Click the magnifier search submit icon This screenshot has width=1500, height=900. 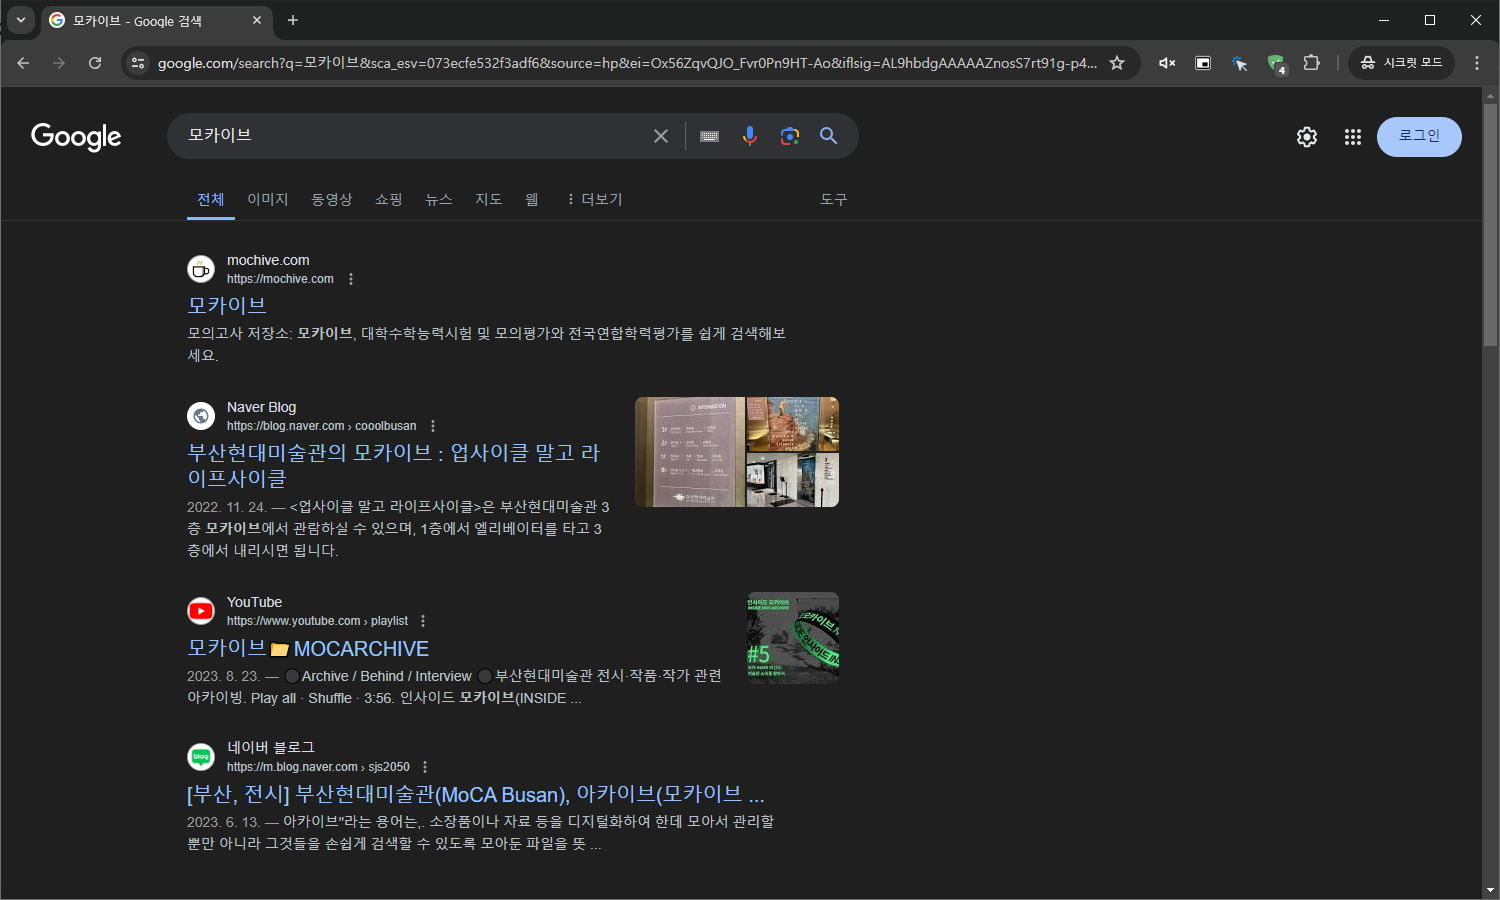coord(829,136)
